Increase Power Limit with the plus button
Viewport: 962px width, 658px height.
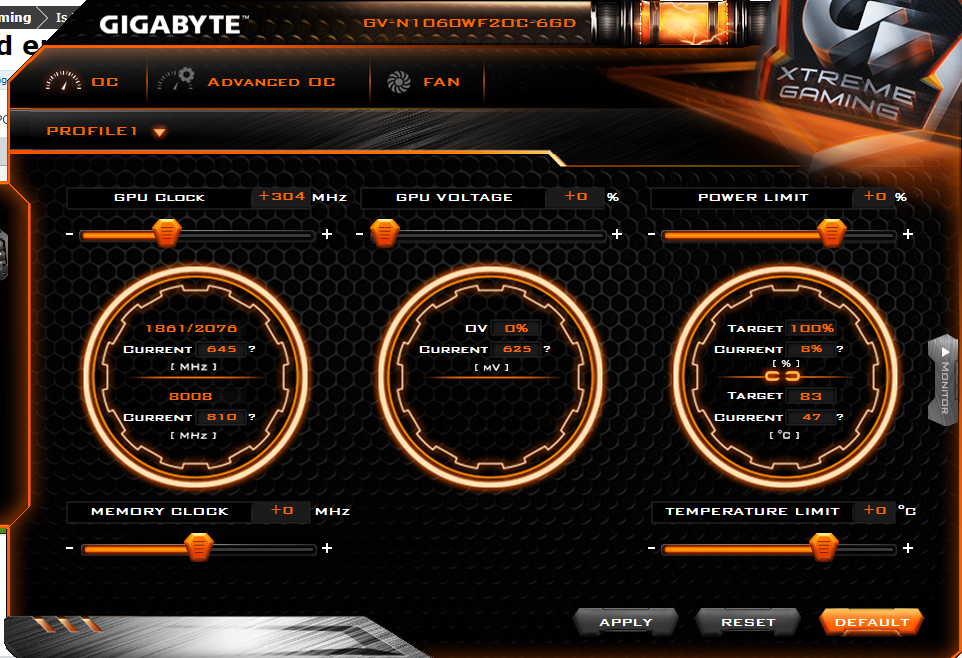908,234
